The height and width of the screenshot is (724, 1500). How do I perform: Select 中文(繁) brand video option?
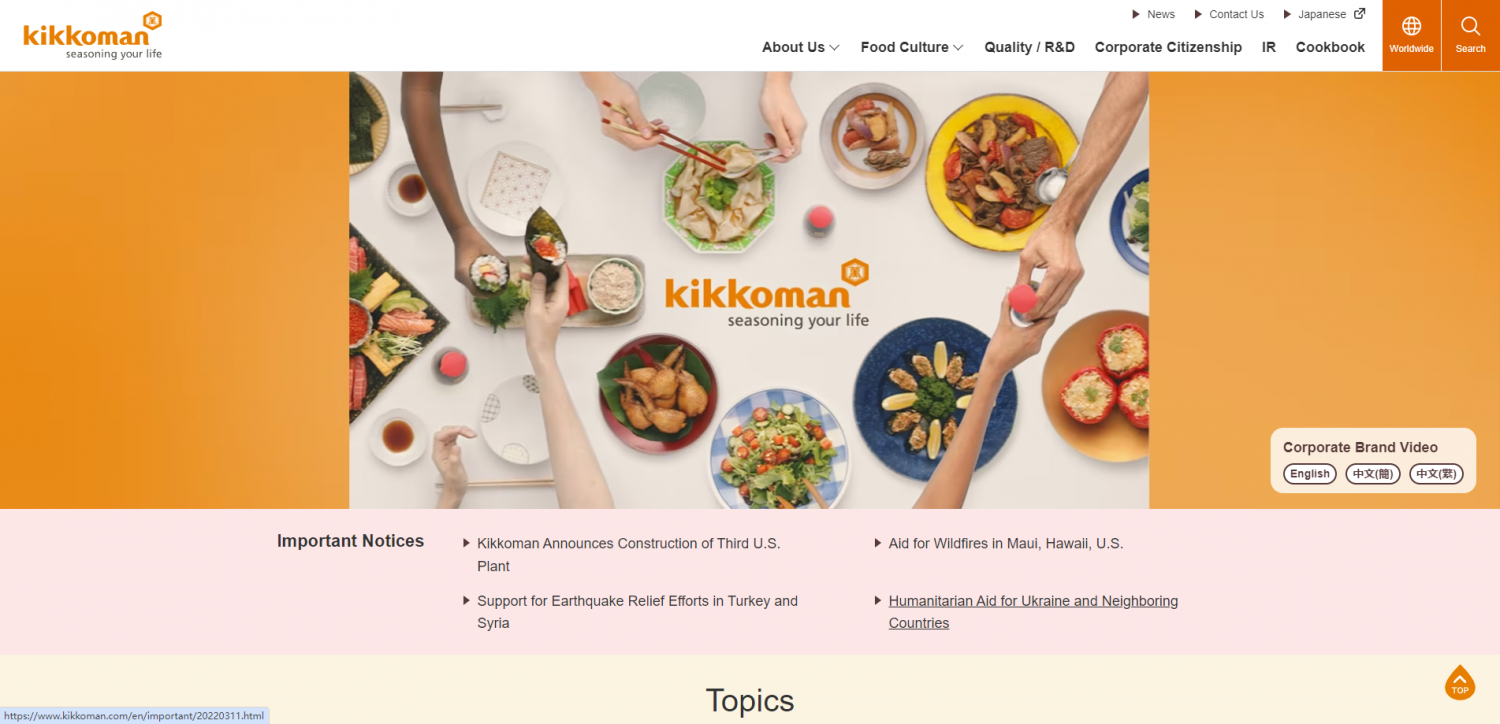[1436, 474]
